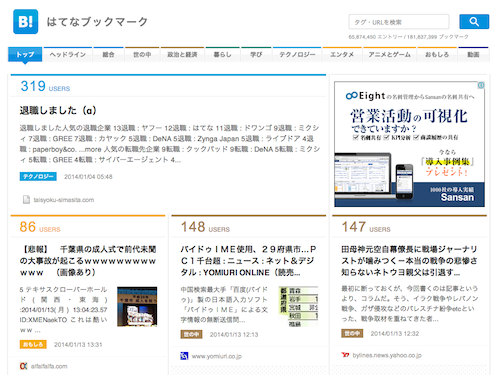Click the 成人式 article thumbnail image

(x=137, y=307)
